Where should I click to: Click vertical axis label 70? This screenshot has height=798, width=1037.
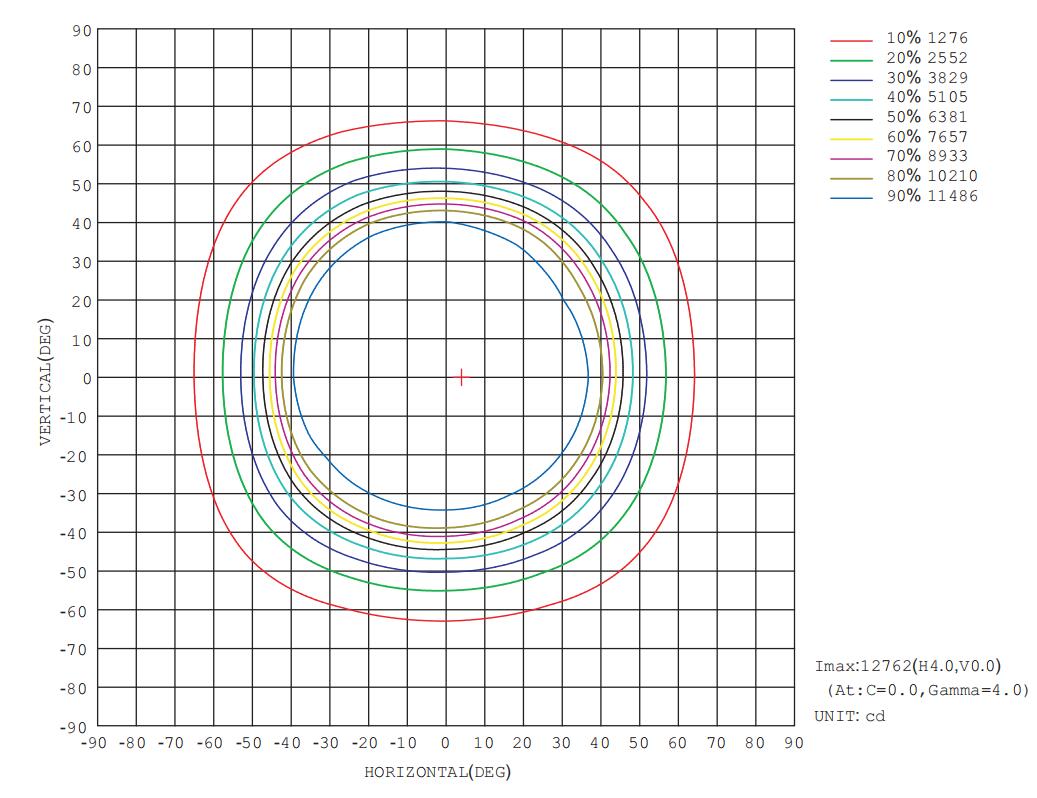click(x=82, y=108)
